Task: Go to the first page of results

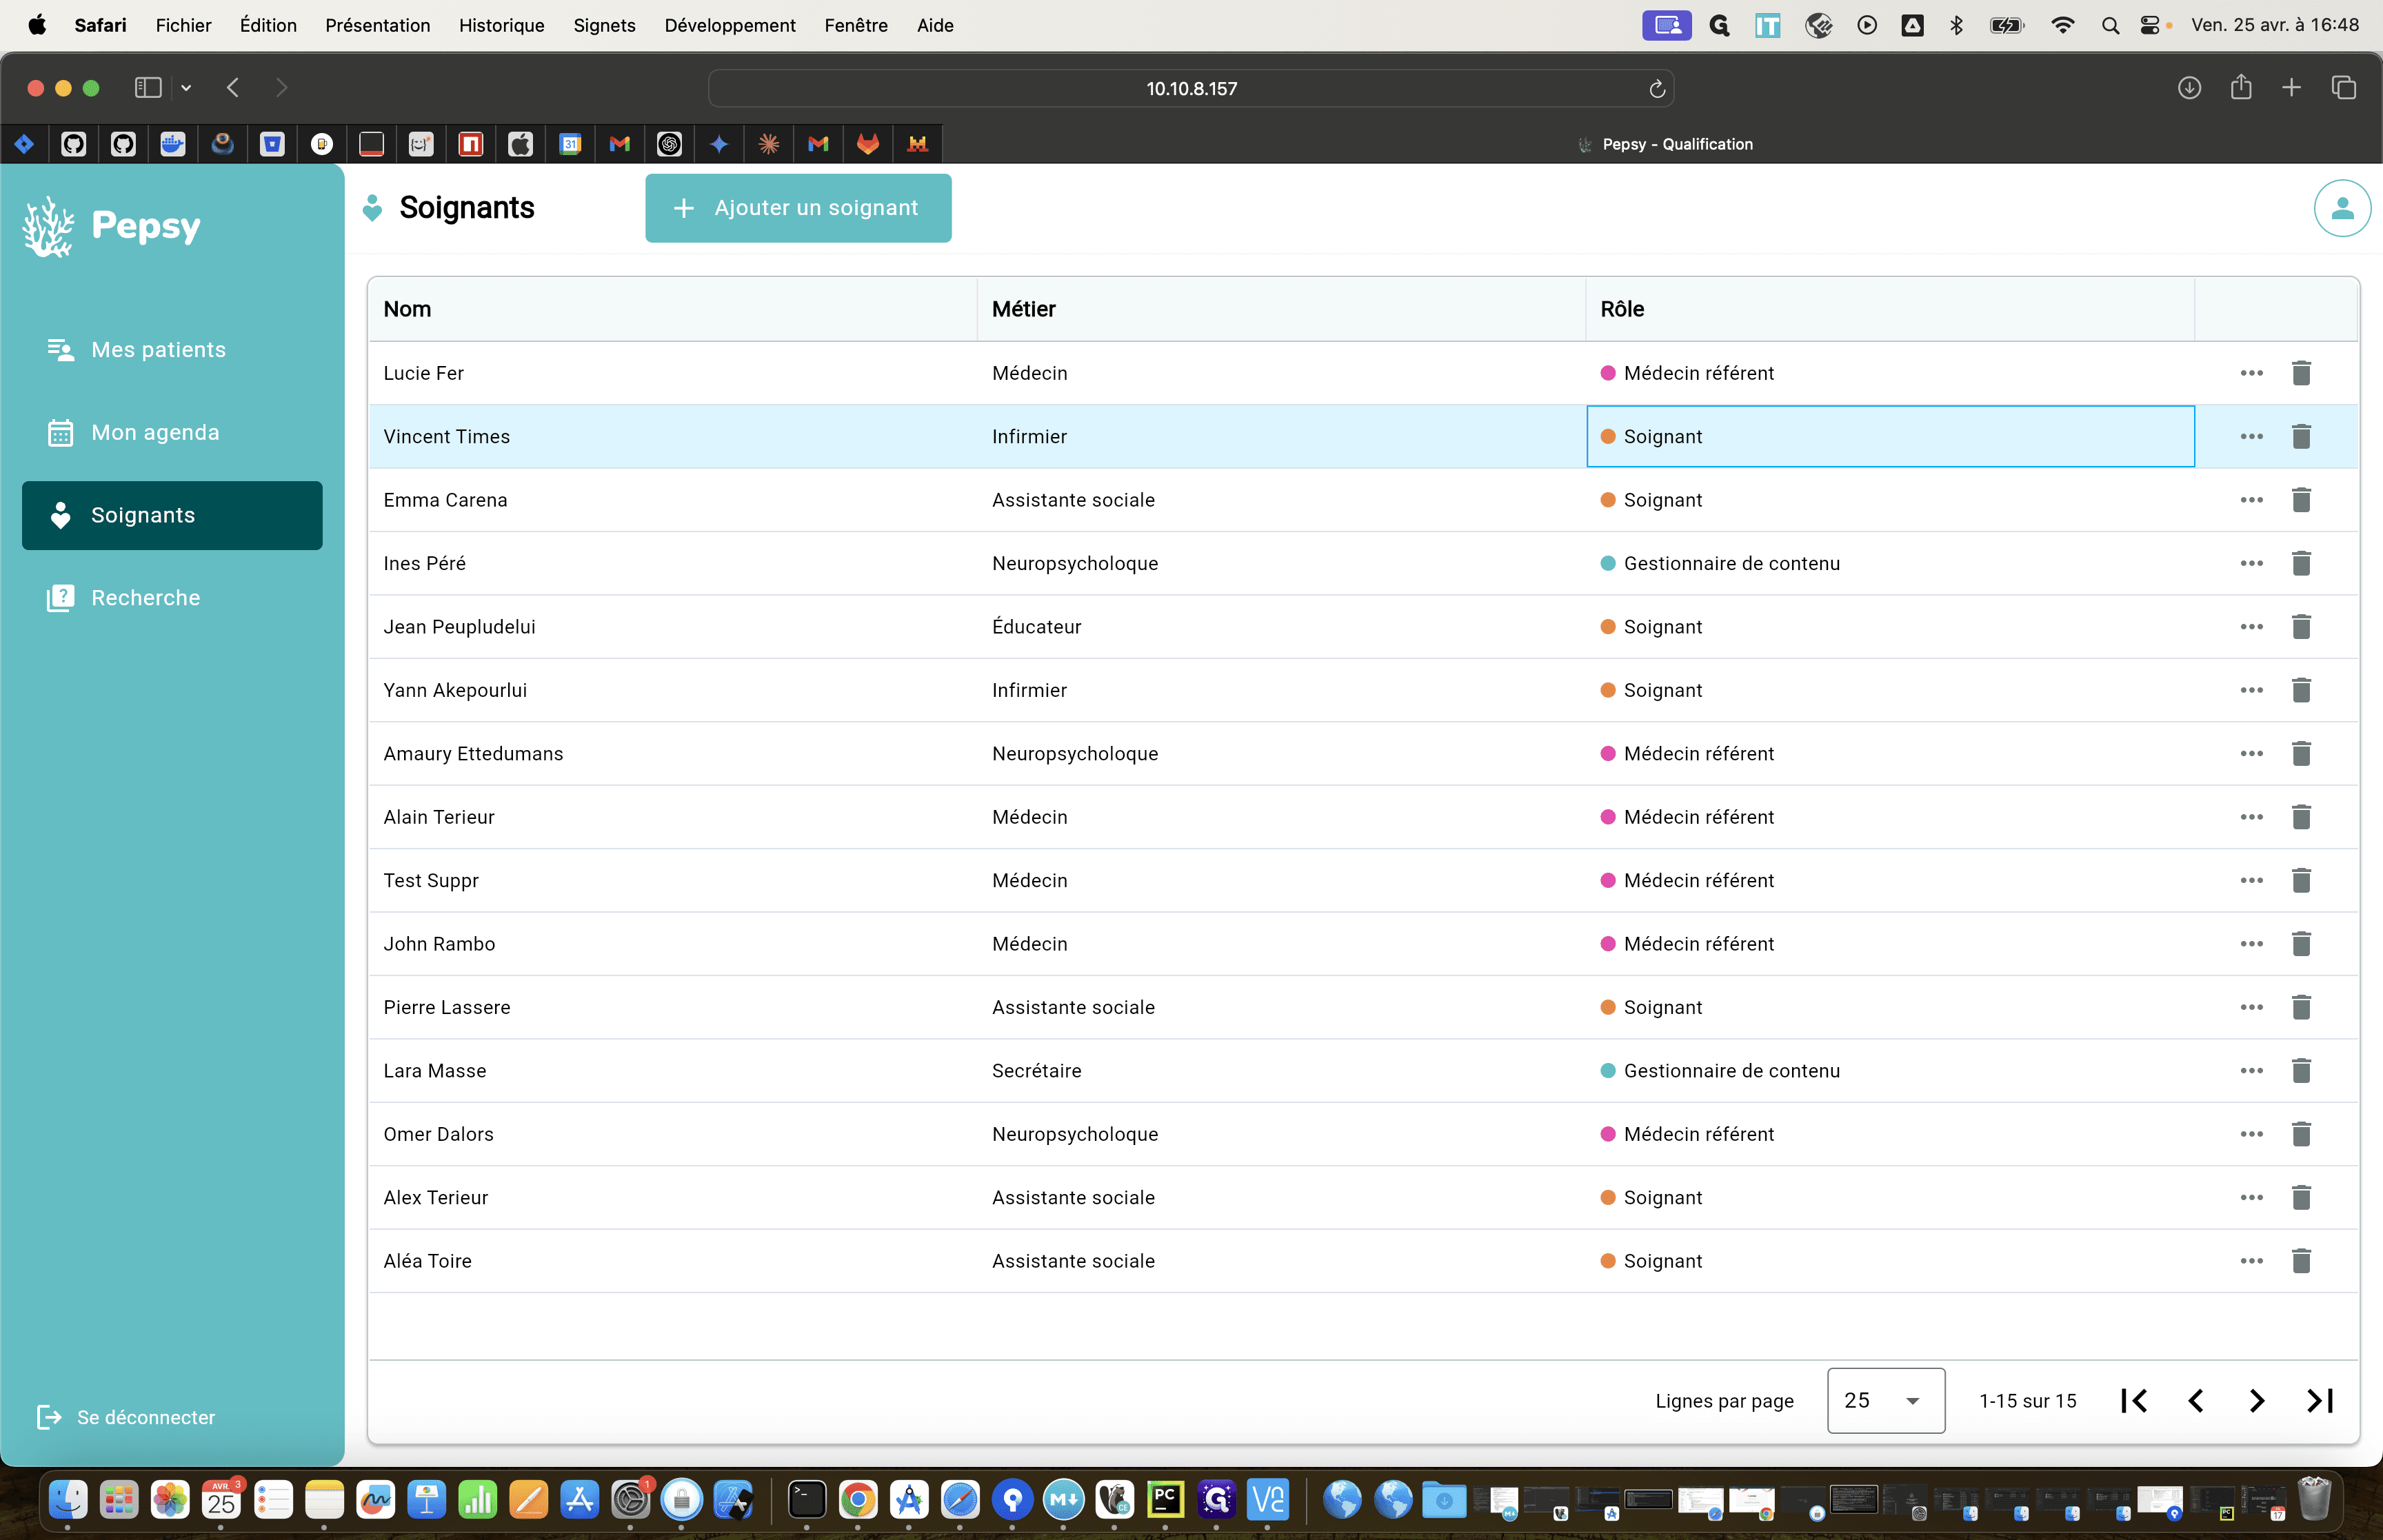Action: tap(2134, 1401)
